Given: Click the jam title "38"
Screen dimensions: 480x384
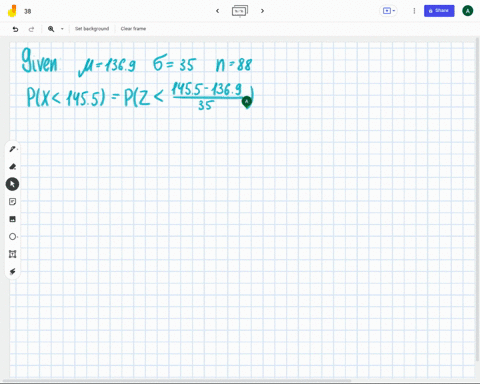Looking at the screenshot, I should [28, 11].
